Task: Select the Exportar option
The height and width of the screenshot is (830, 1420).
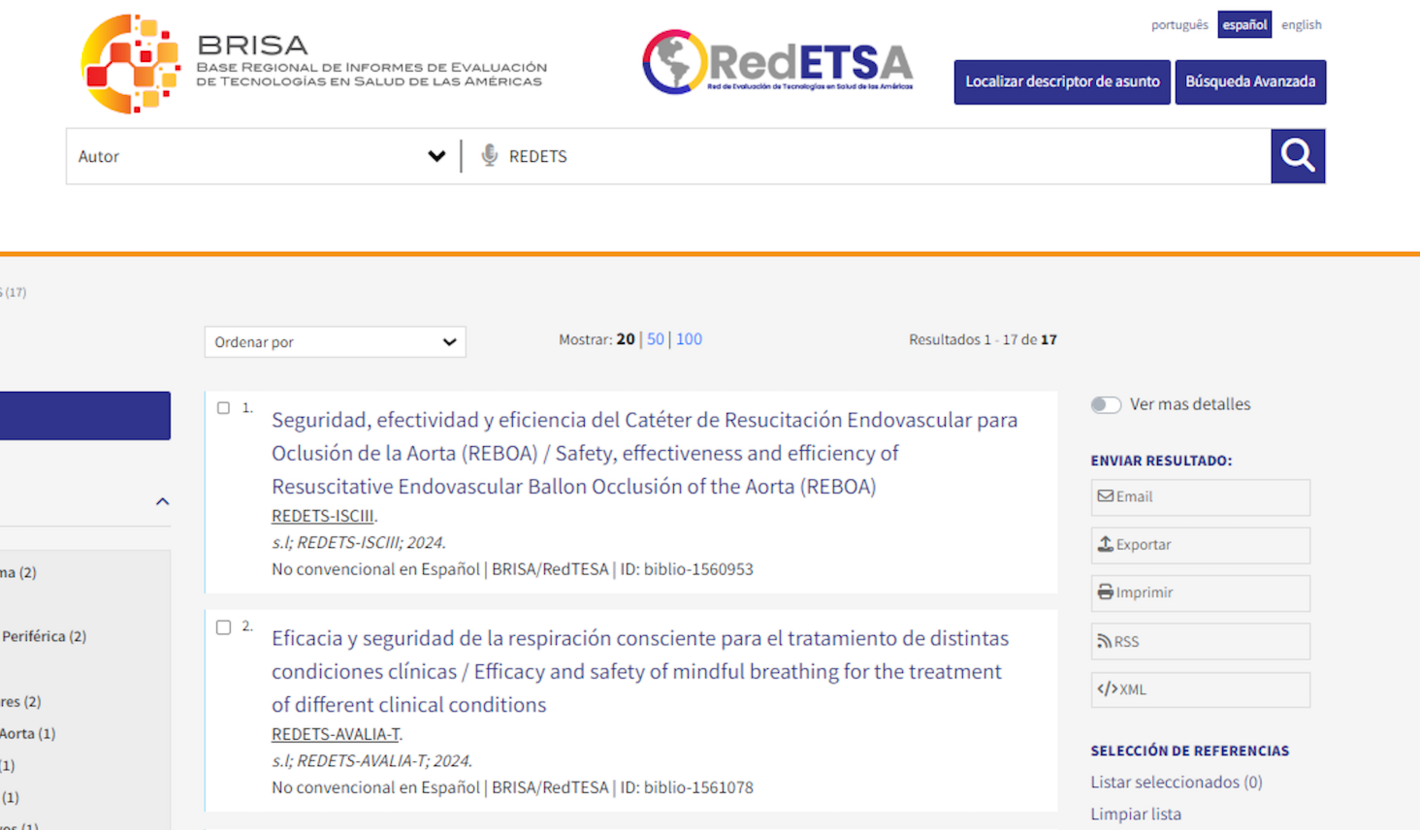Action: click(1199, 545)
